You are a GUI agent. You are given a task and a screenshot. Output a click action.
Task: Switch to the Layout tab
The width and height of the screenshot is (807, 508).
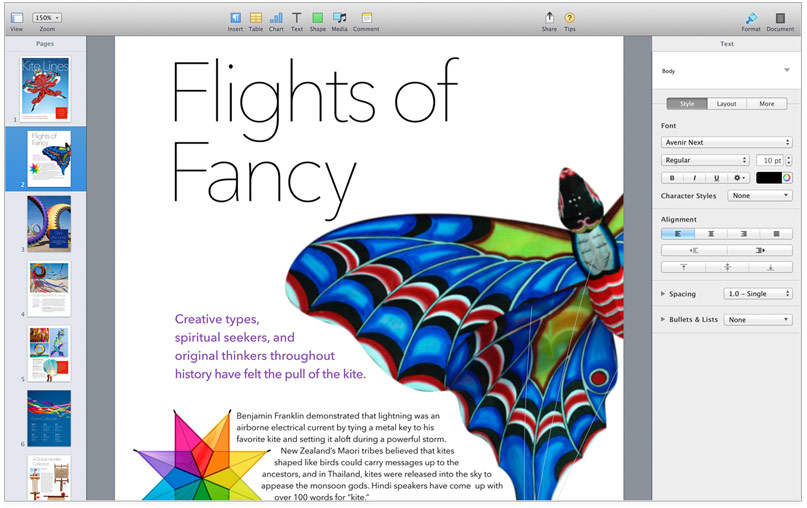(726, 103)
